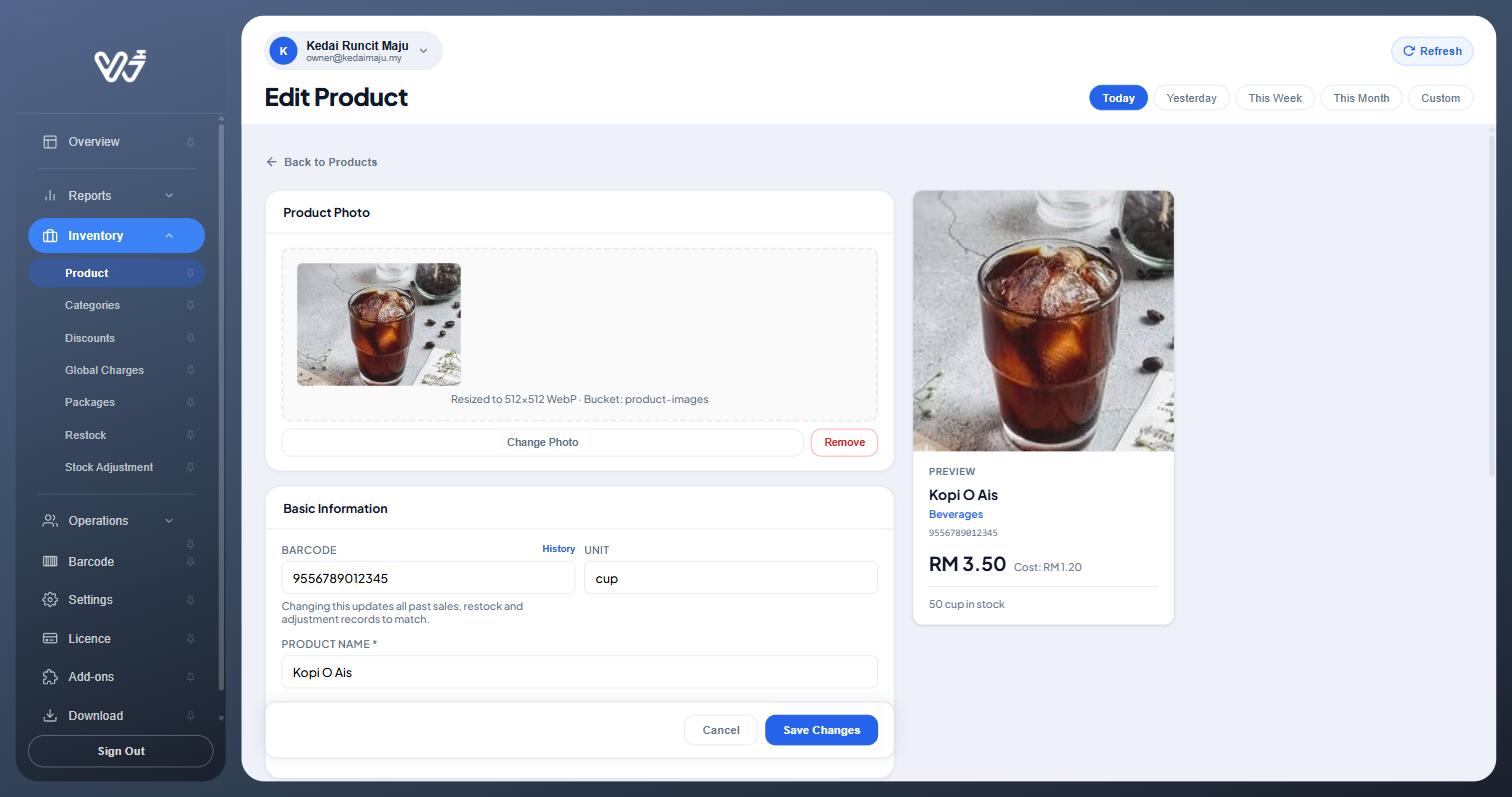
Task: Pin the Discounts submenu item
Action: 190,339
